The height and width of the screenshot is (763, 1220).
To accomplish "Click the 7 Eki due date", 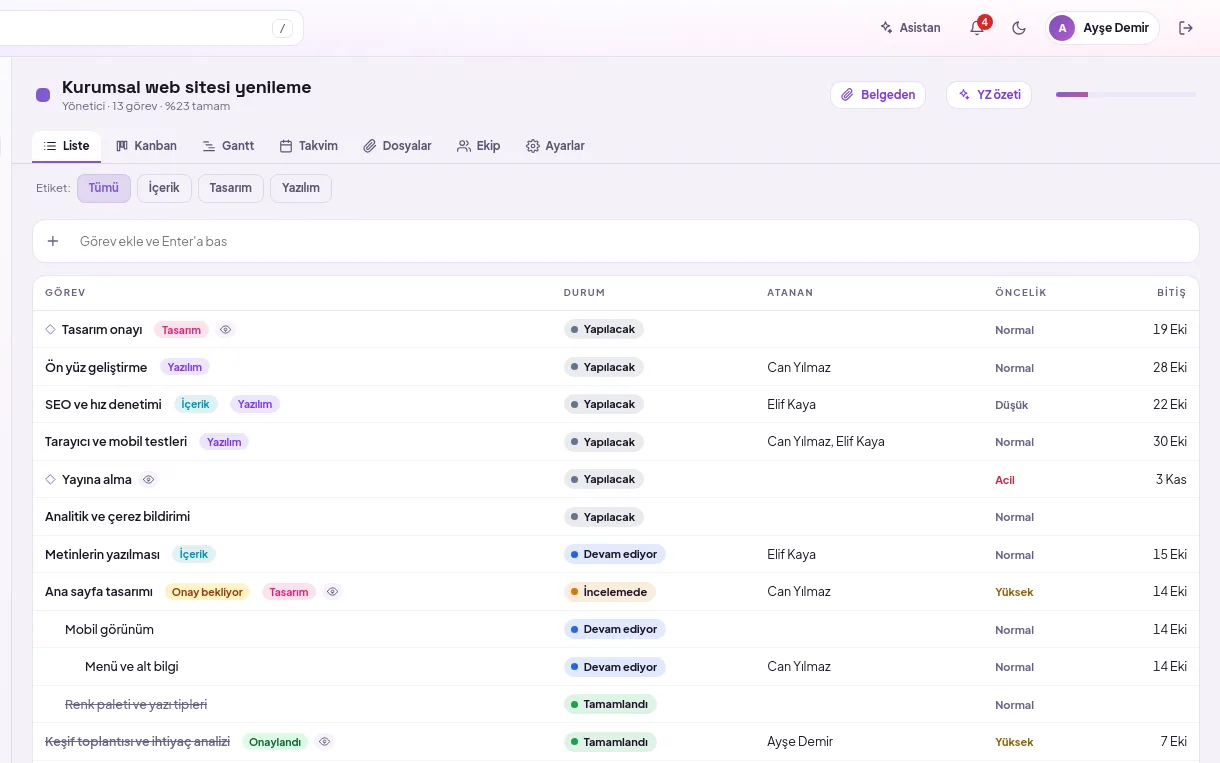I will [1173, 742].
